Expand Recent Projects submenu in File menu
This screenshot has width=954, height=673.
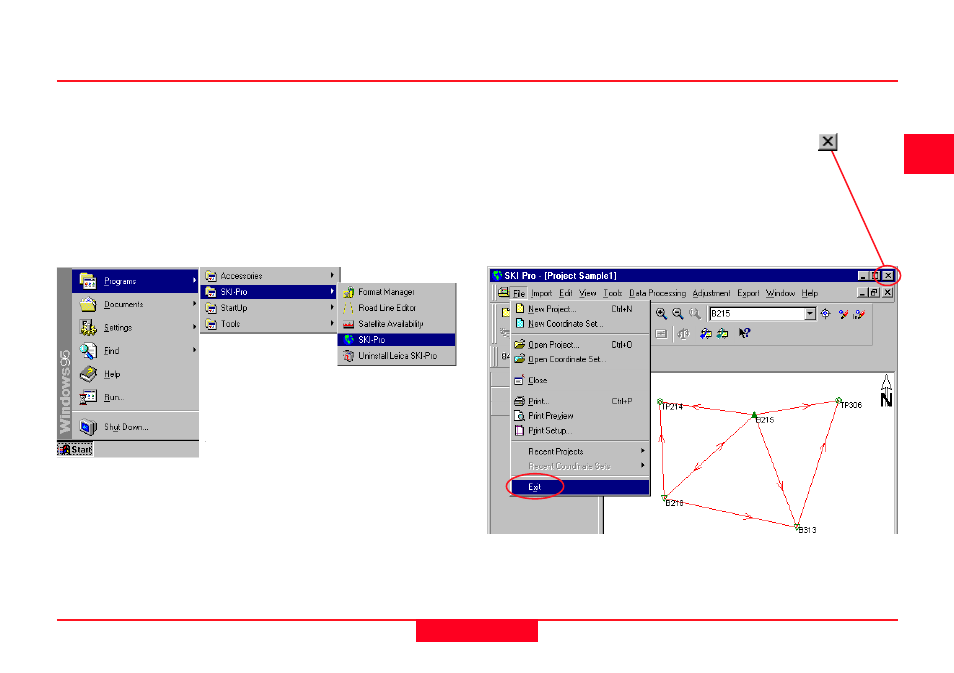click(x=580, y=452)
